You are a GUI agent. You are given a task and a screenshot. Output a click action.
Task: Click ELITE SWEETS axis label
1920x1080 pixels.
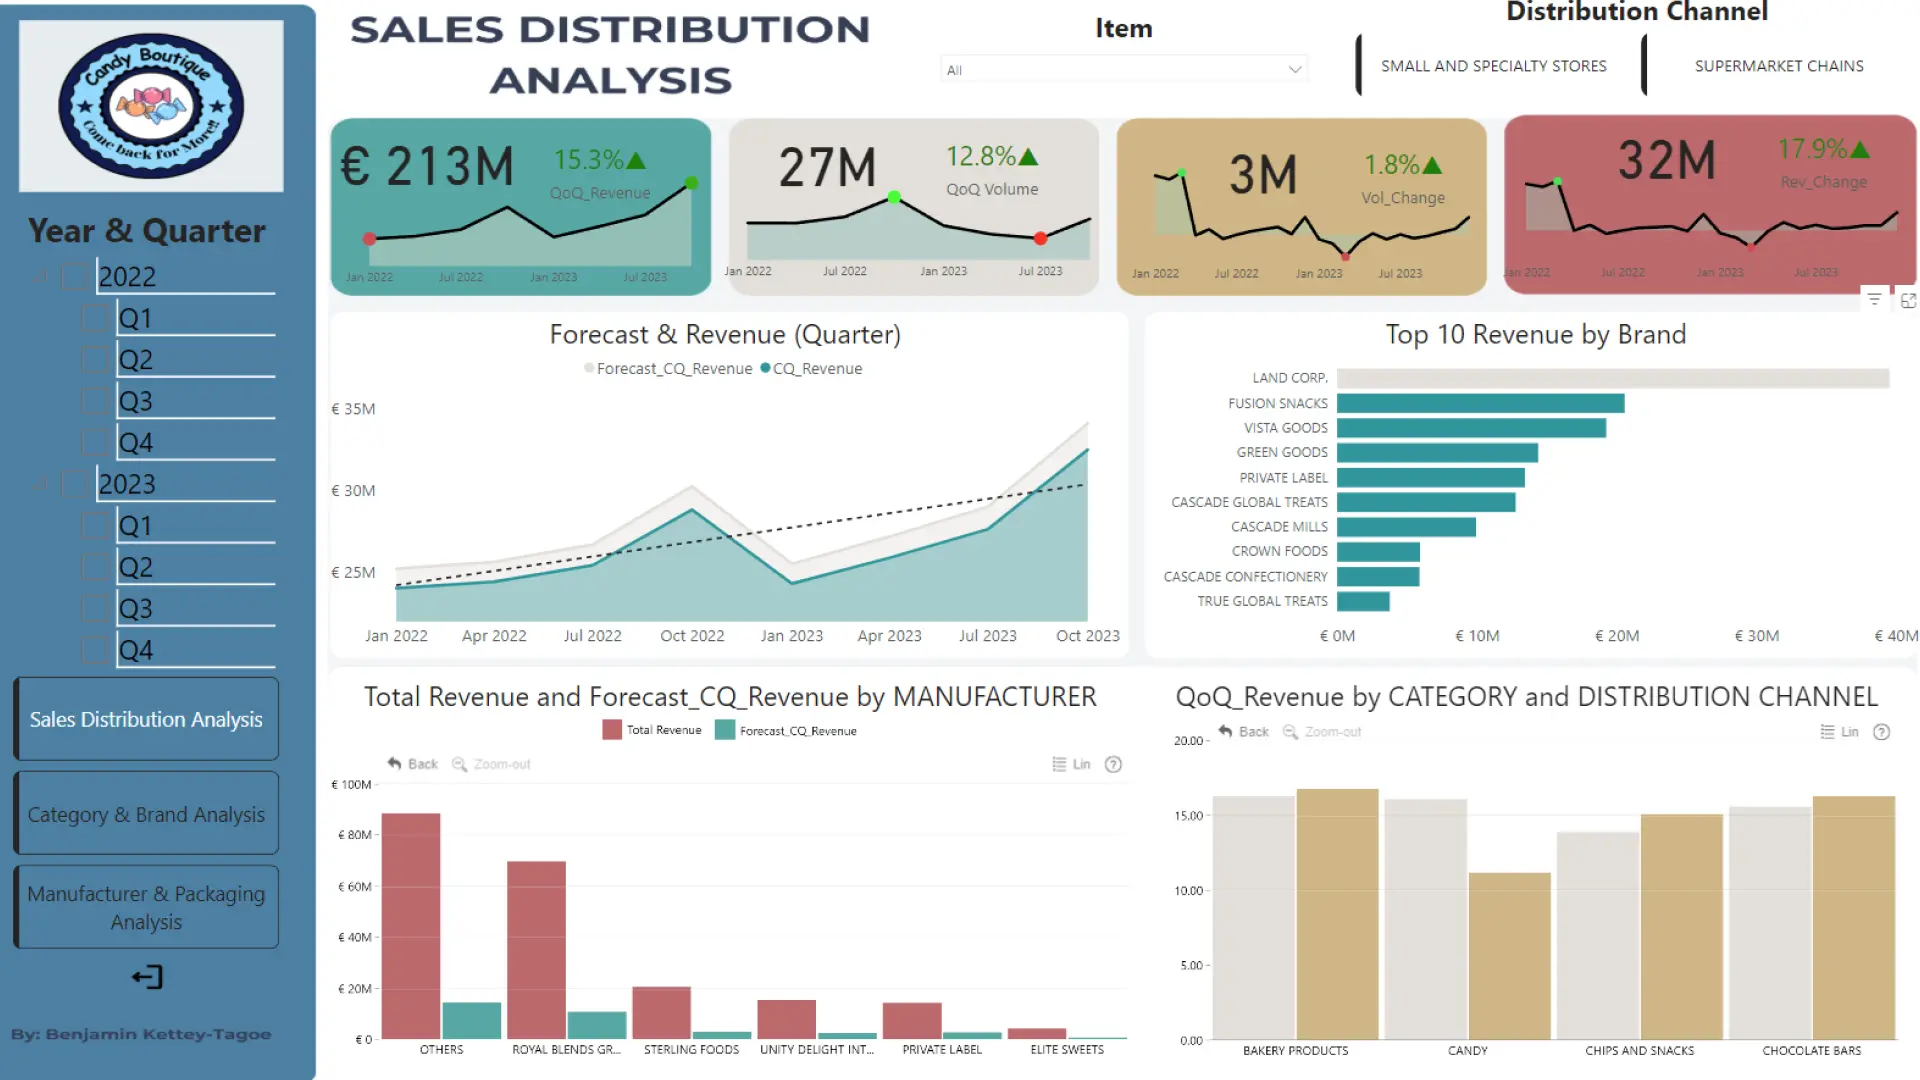coord(1067,1050)
